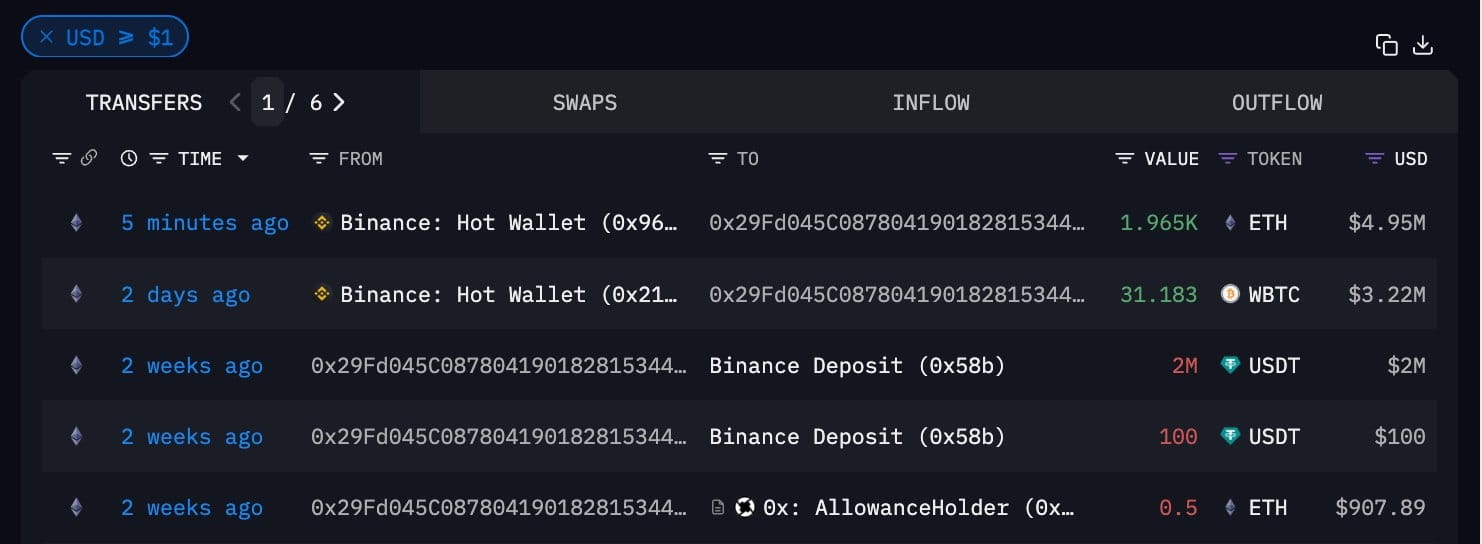Go to the next transfers page
This screenshot has height=544, width=1482.
click(x=339, y=102)
